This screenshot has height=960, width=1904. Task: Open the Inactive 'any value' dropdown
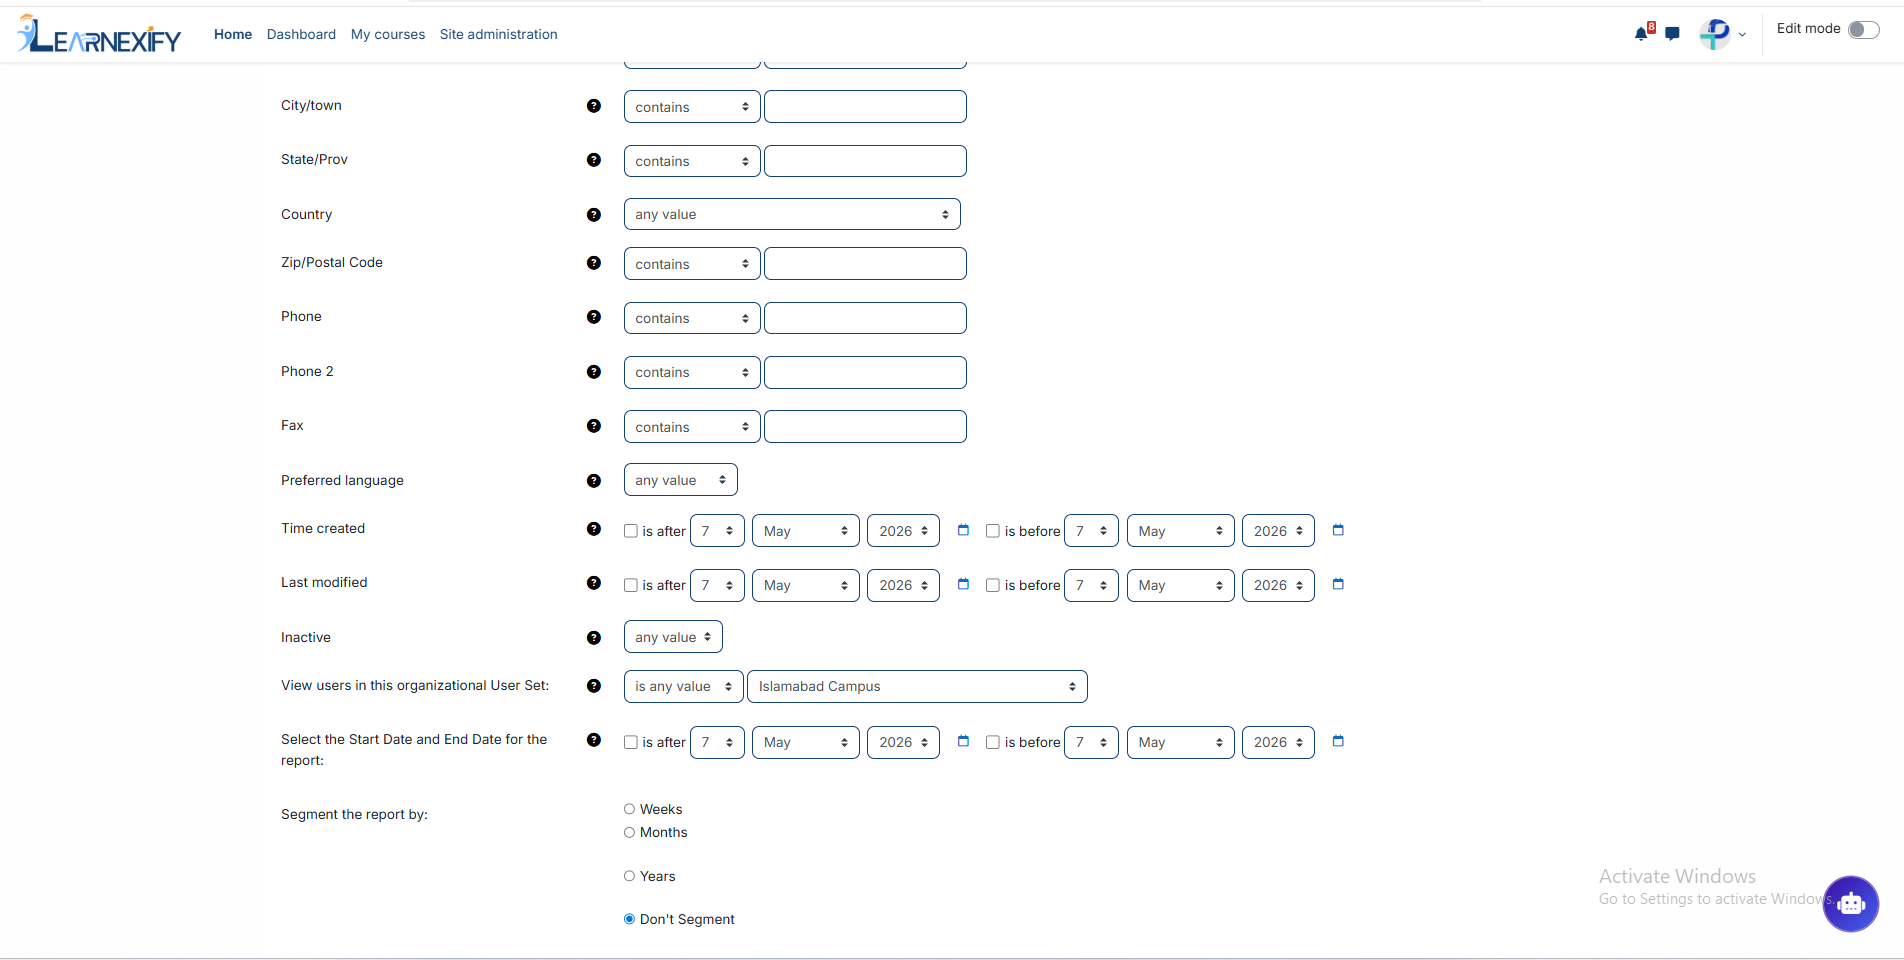[673, 637]
